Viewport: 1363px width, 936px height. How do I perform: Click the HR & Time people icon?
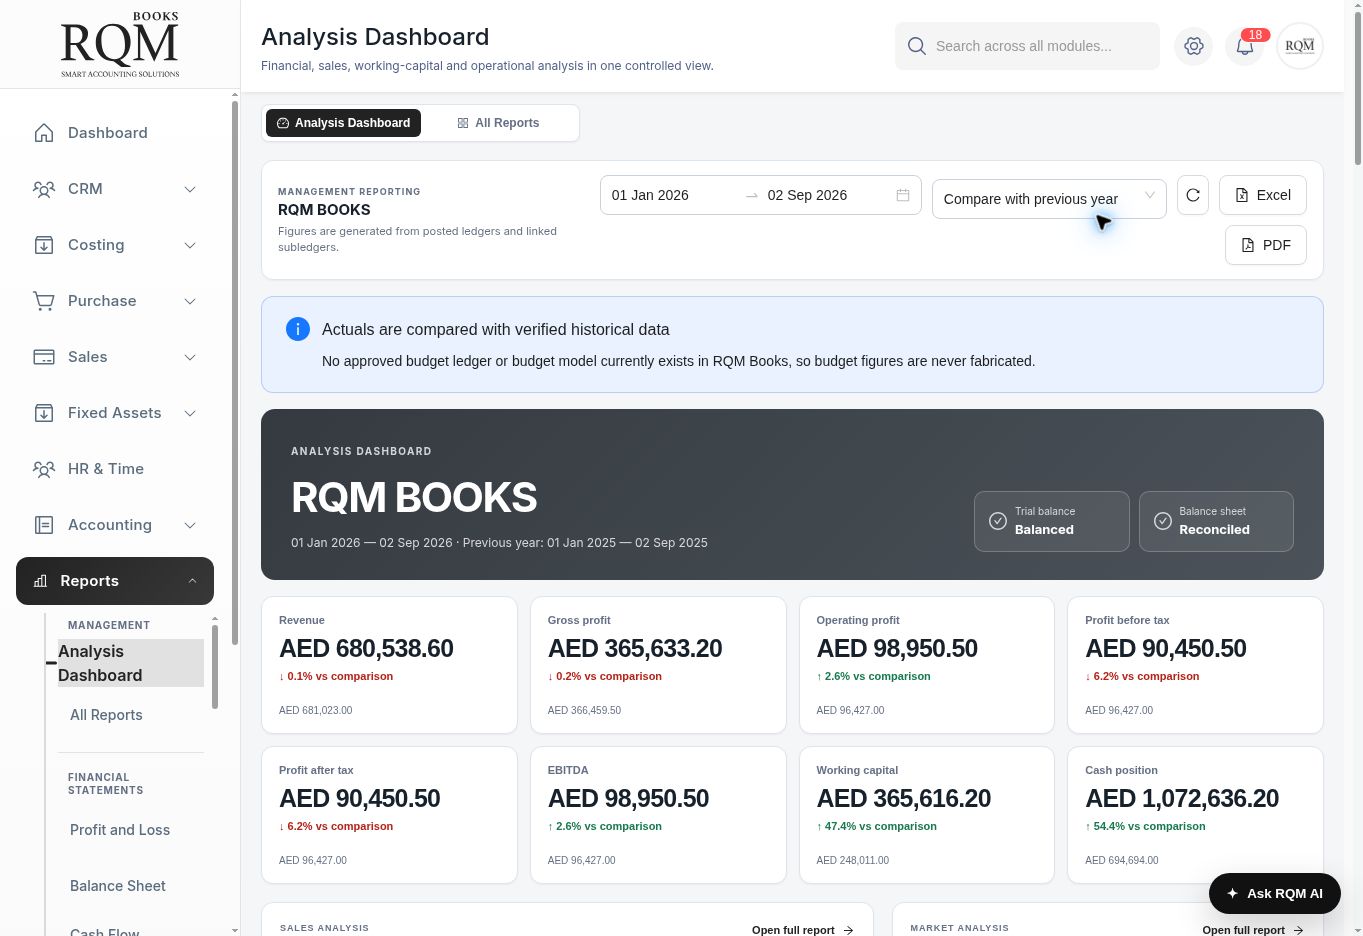(44, 469)
